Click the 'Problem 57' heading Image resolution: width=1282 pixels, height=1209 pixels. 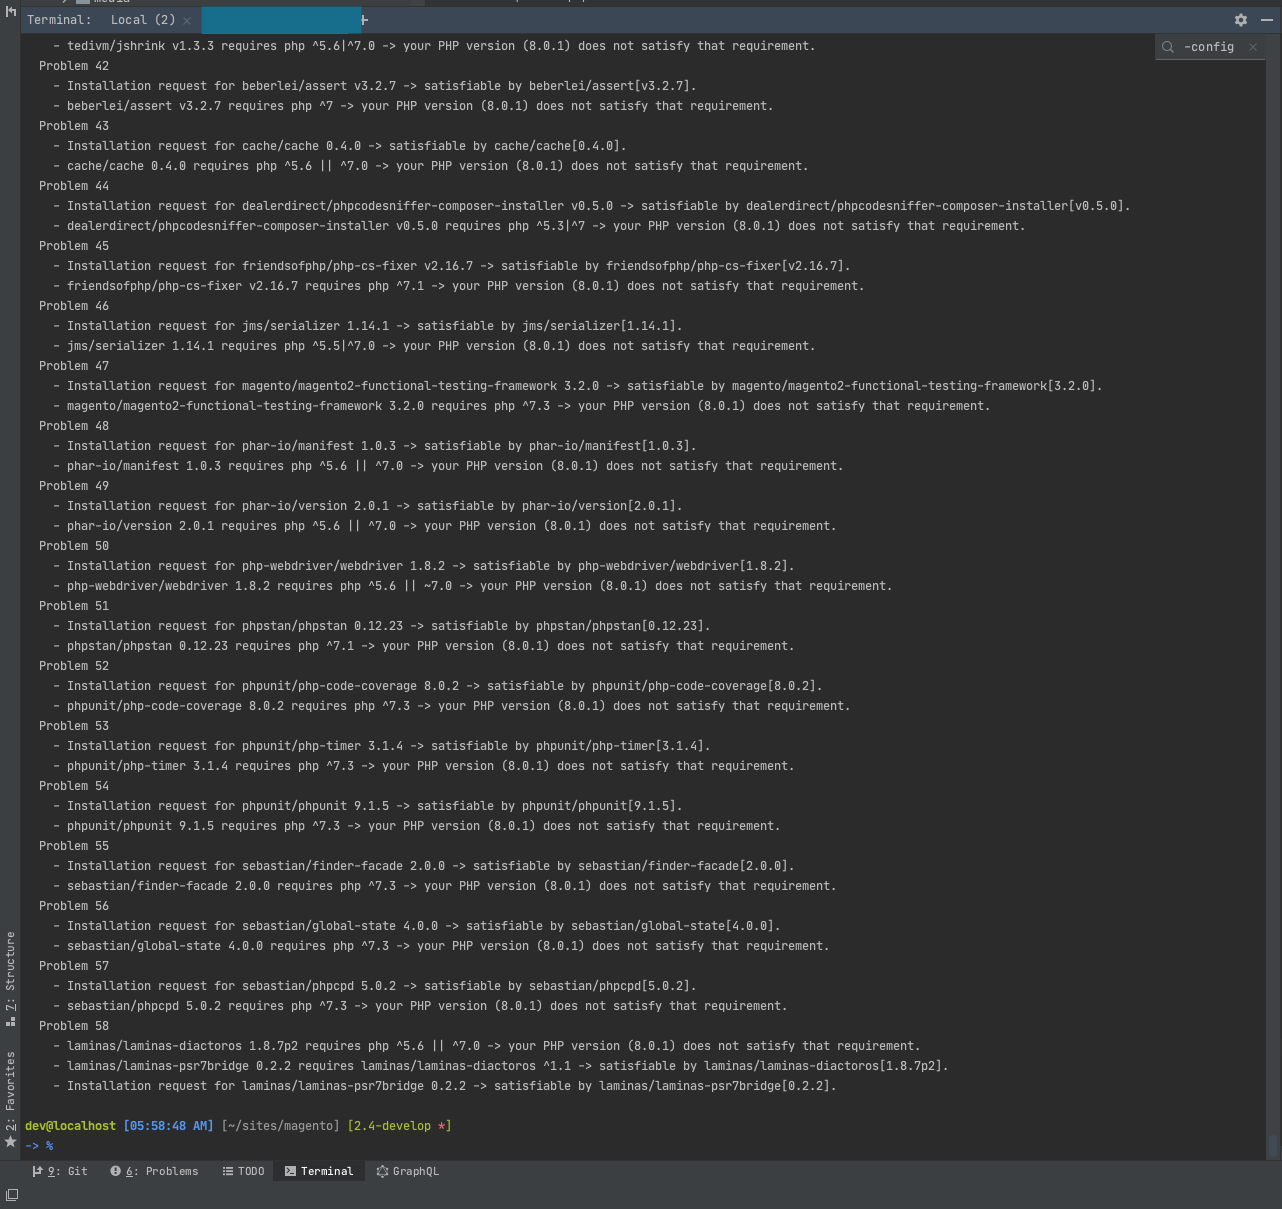coord(74,966)
